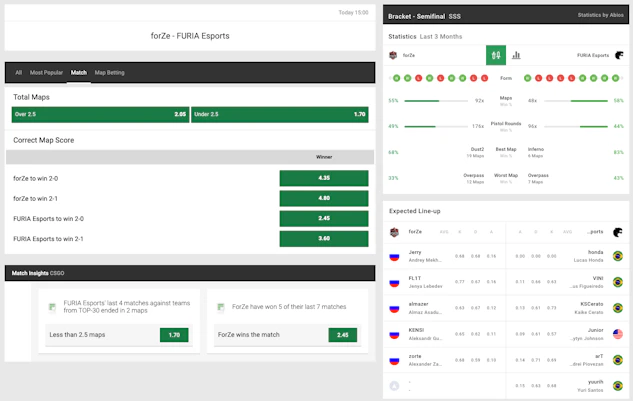This screenshot has height=401, width=633.
Task: Click the Russian flag next to zorte
Action: tap(394, 360)
